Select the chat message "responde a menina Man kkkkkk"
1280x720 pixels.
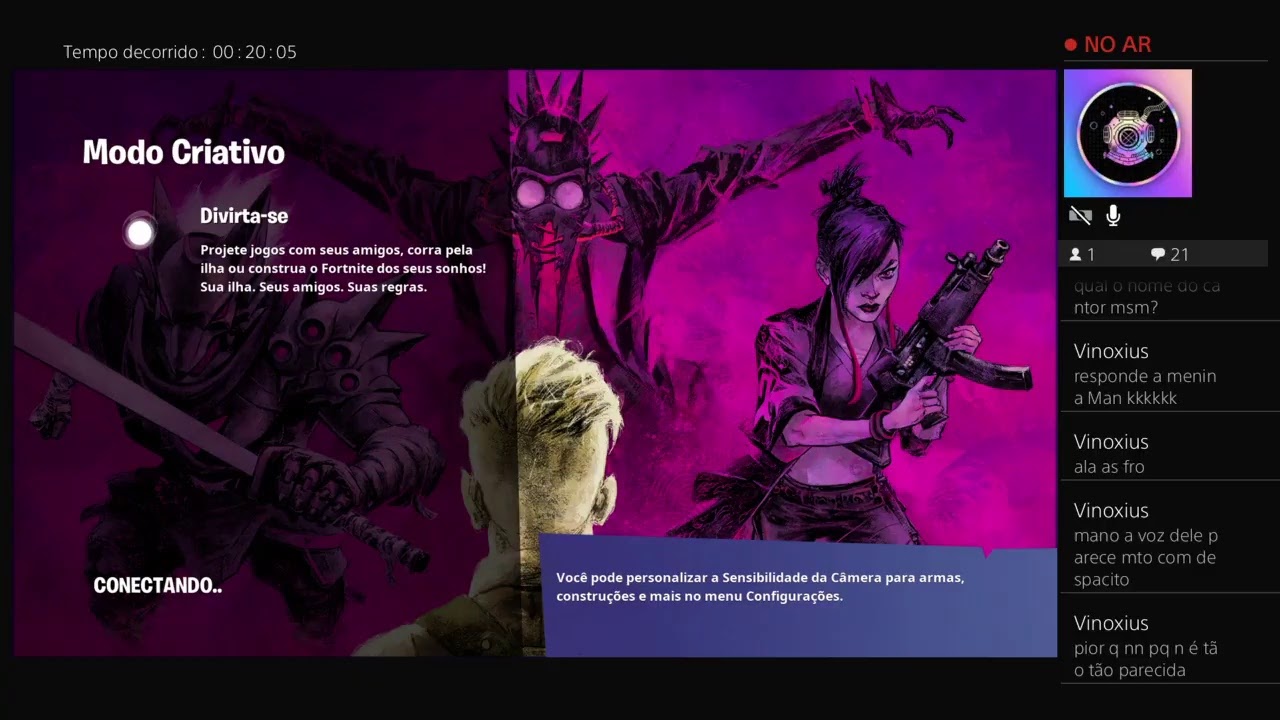1145,387
